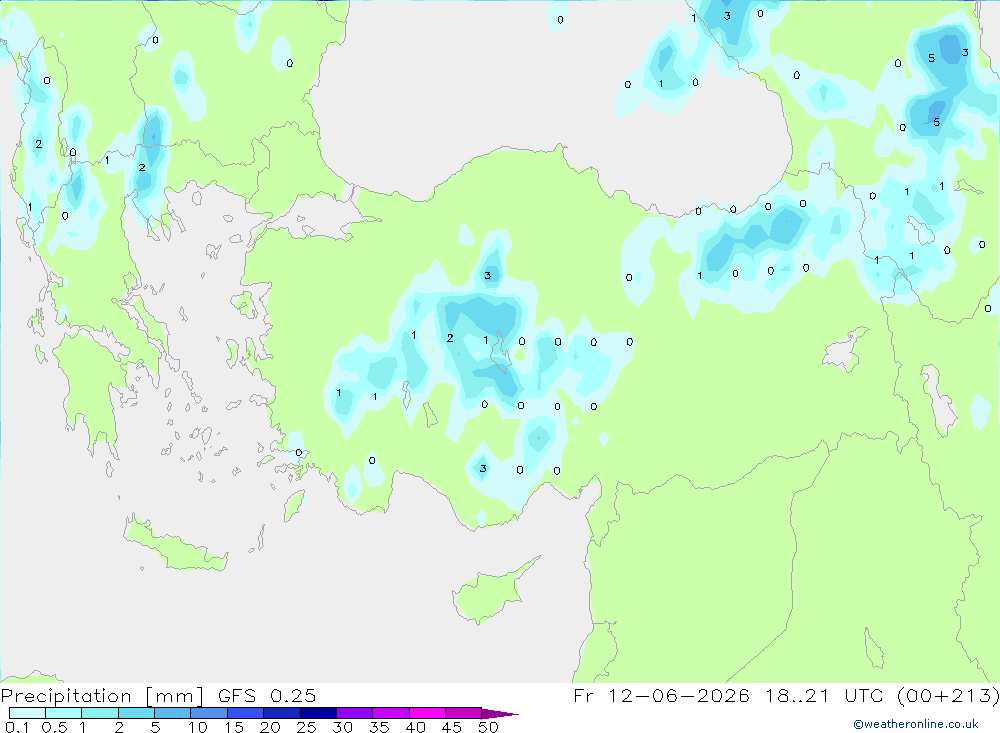Click the '20' legend scale label
Screen dimensions: 1000x733
(270, 727)
